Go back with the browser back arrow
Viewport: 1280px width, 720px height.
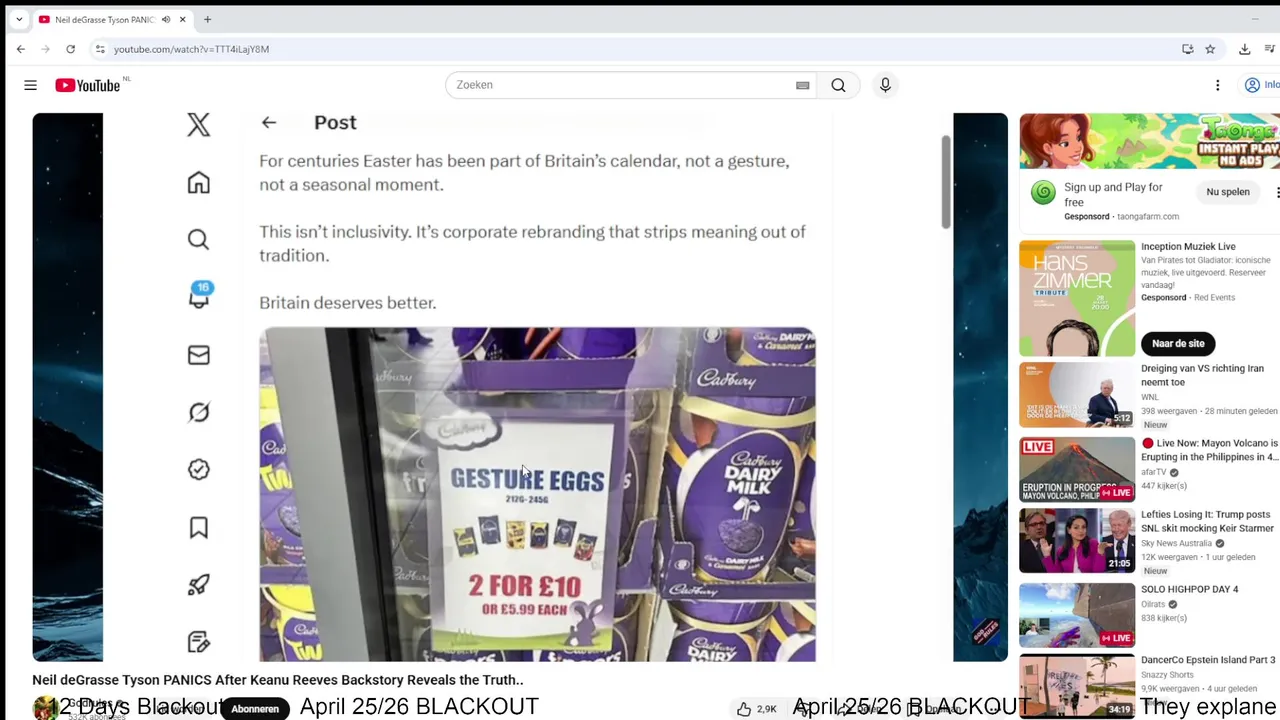[21, 49]
